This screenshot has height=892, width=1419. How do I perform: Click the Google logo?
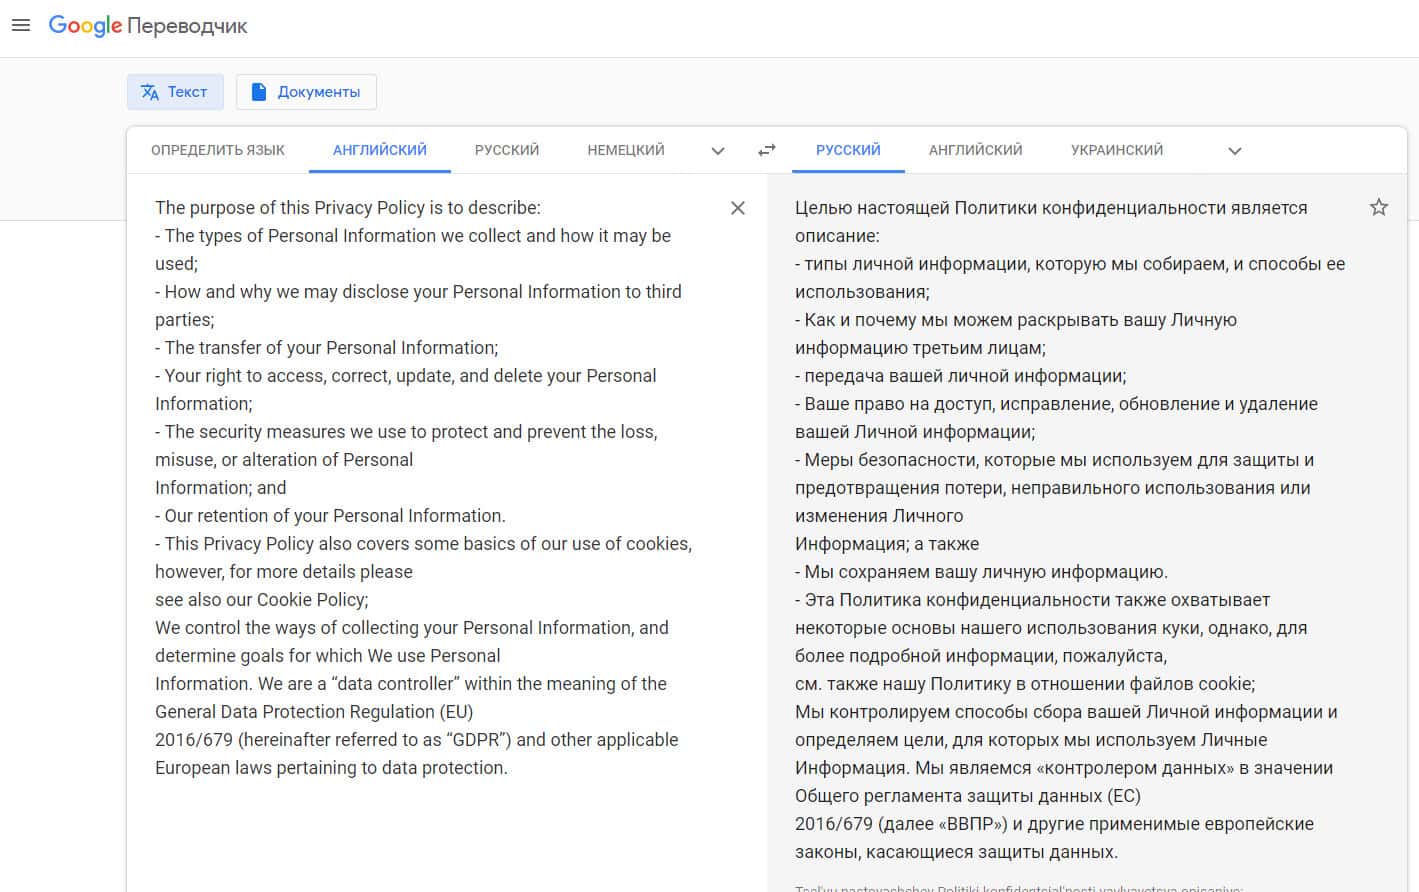[x=85, y=25]
